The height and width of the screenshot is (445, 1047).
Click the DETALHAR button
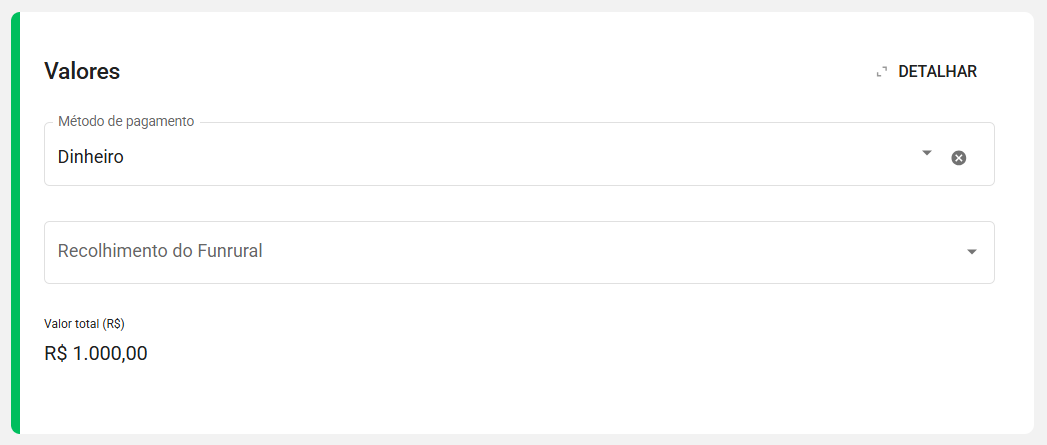click(927, 71)
